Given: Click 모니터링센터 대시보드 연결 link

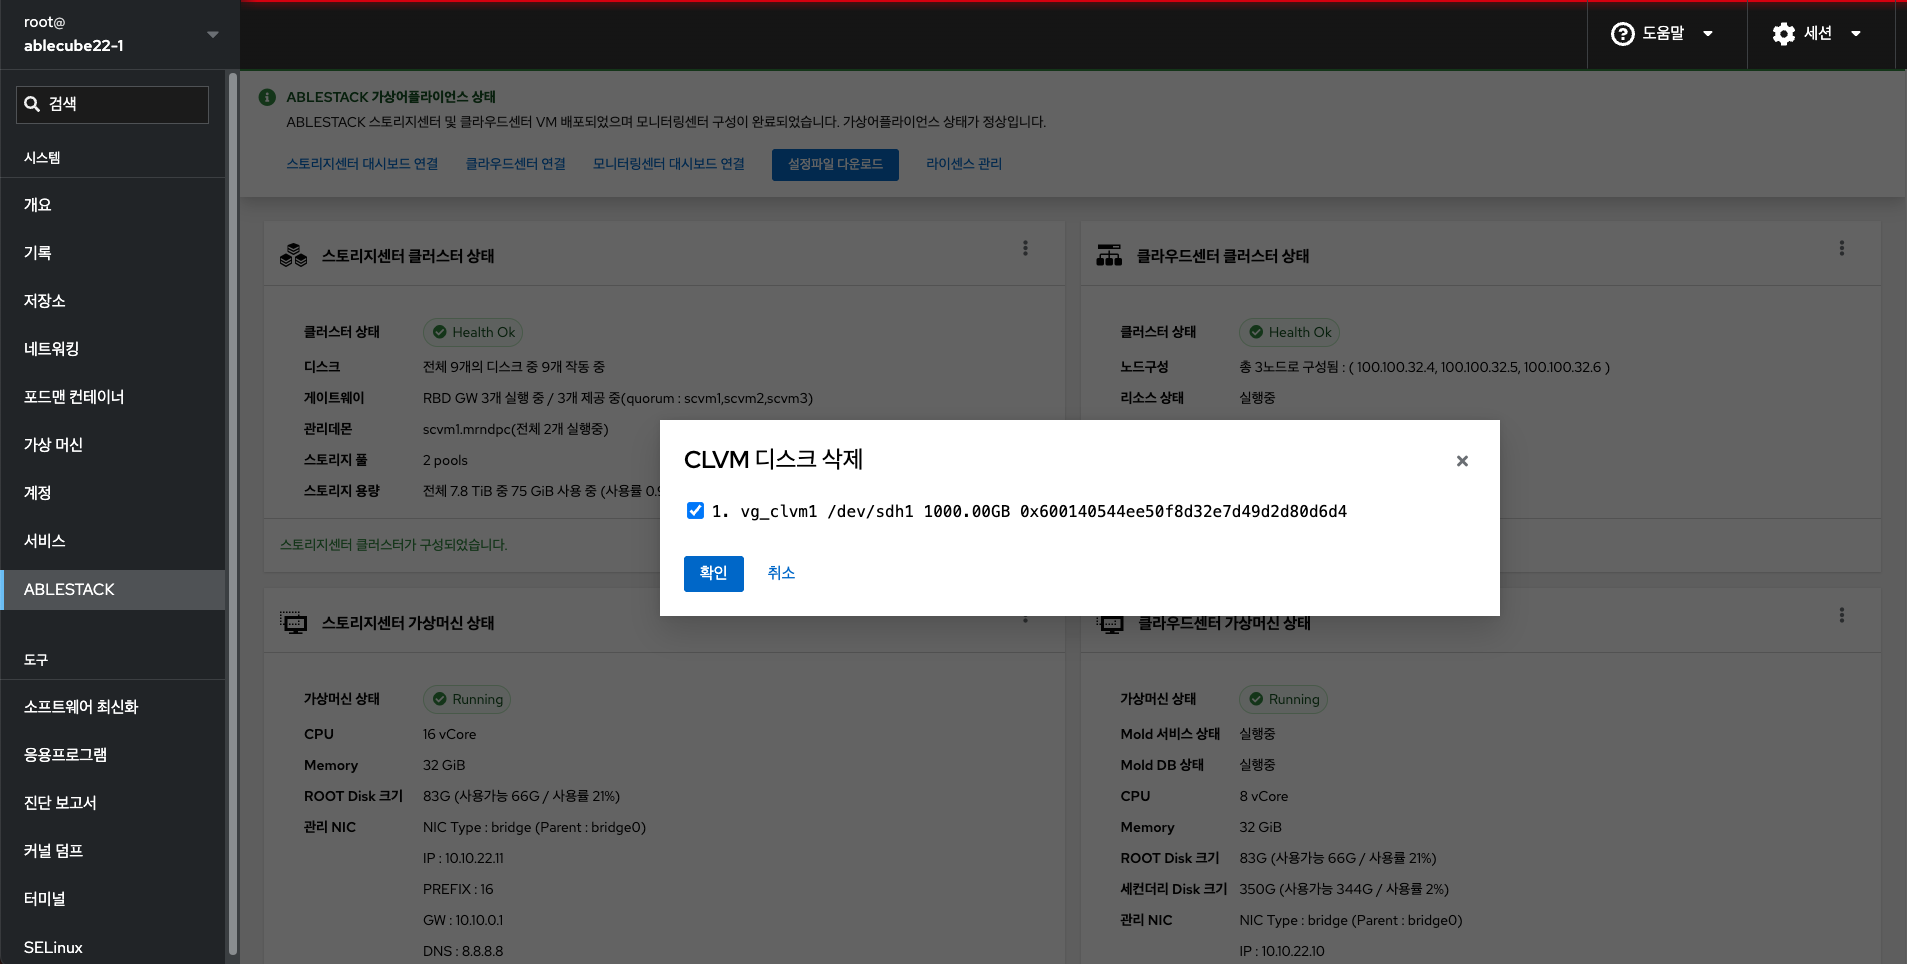Looking at the screenshot, I should 669,164.
